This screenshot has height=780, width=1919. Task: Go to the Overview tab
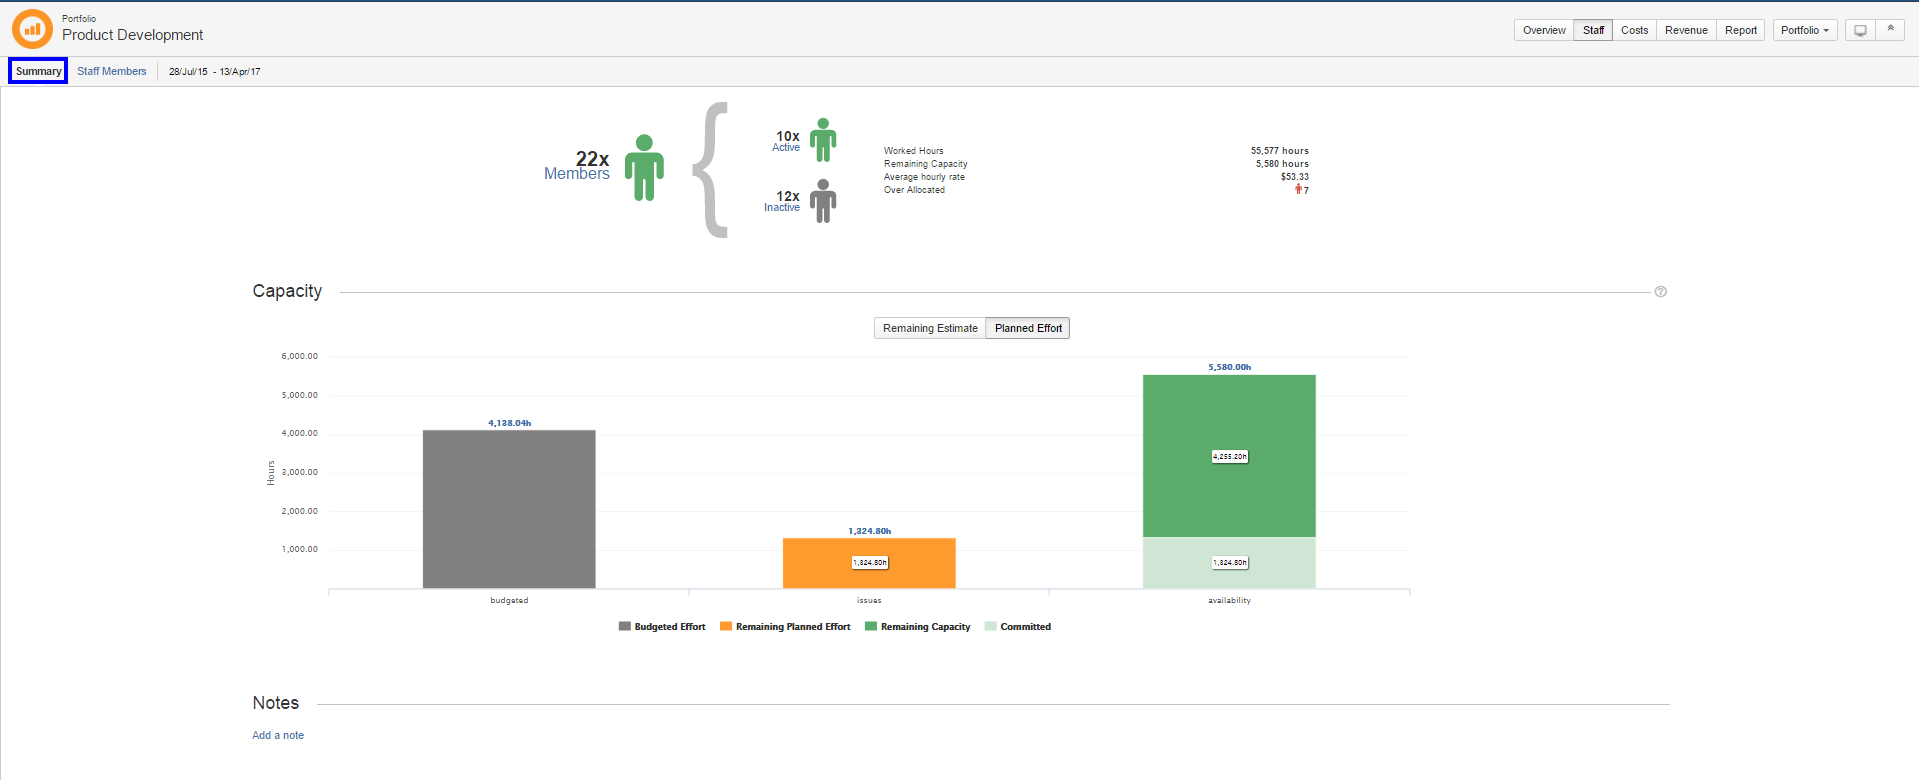tap(1543, 30)
